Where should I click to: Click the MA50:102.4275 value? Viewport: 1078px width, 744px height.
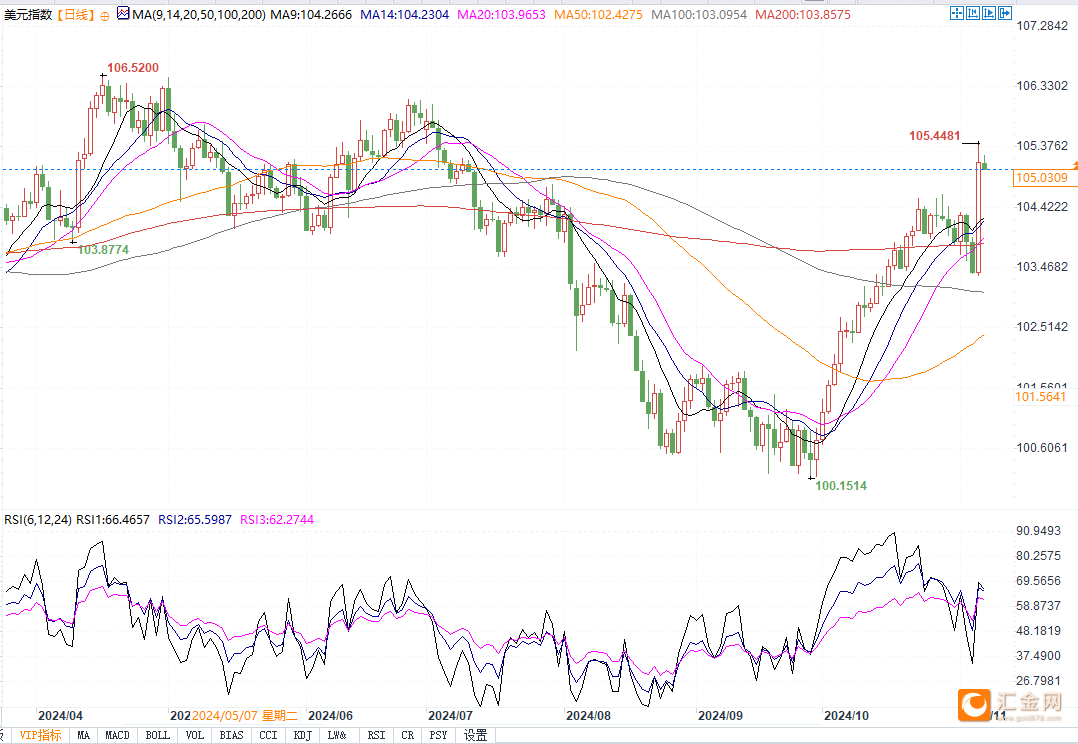[x=598, y=14]
